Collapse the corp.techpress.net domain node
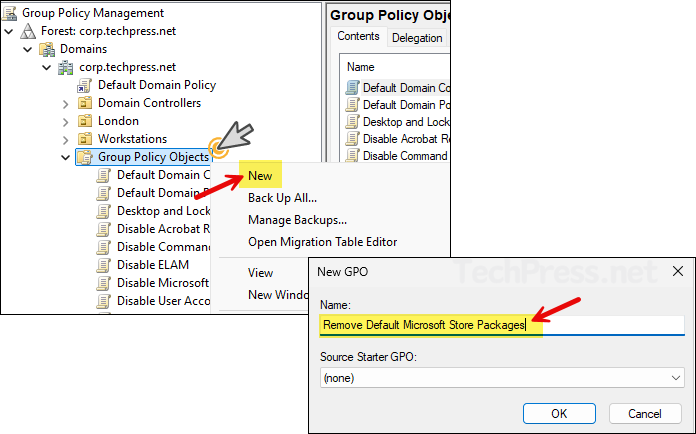 (47, 67)
